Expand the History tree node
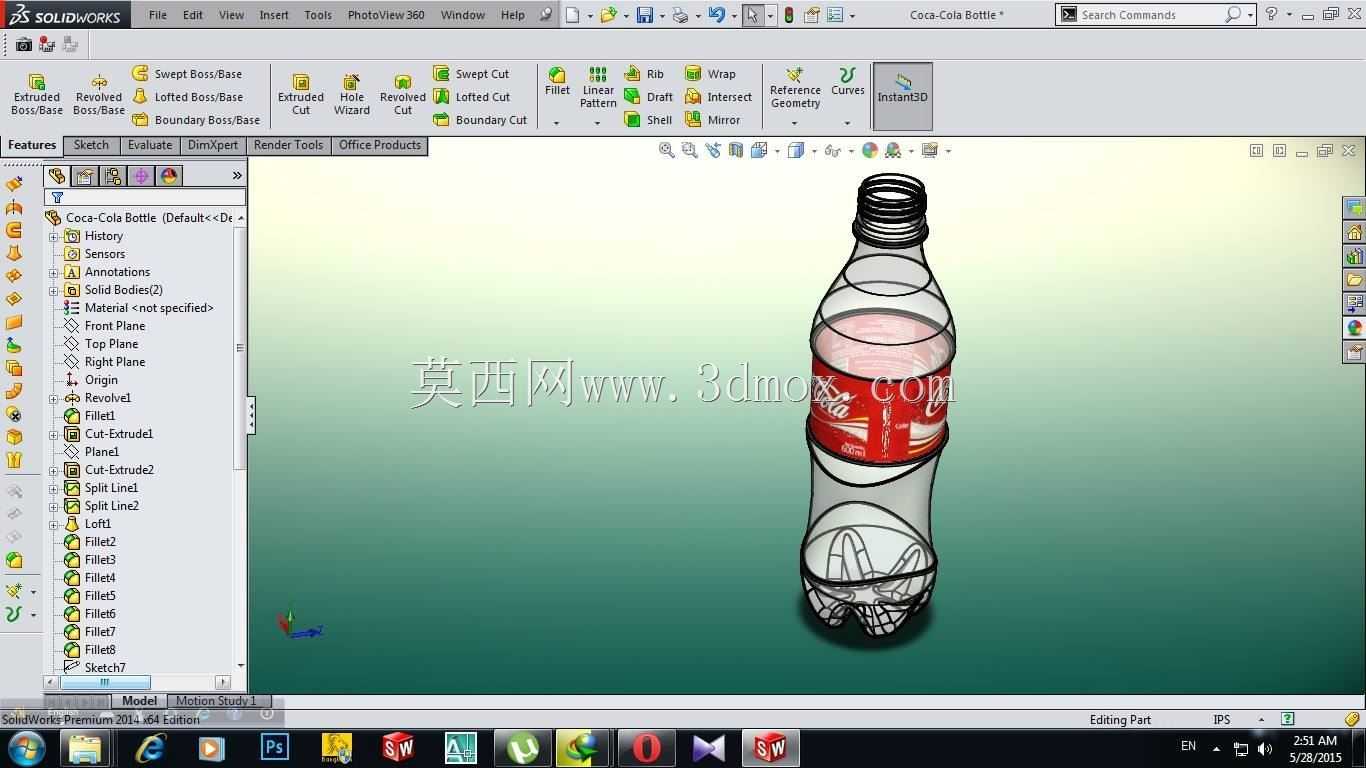This screenshot has height=768, width=1366. coord(54,237)
